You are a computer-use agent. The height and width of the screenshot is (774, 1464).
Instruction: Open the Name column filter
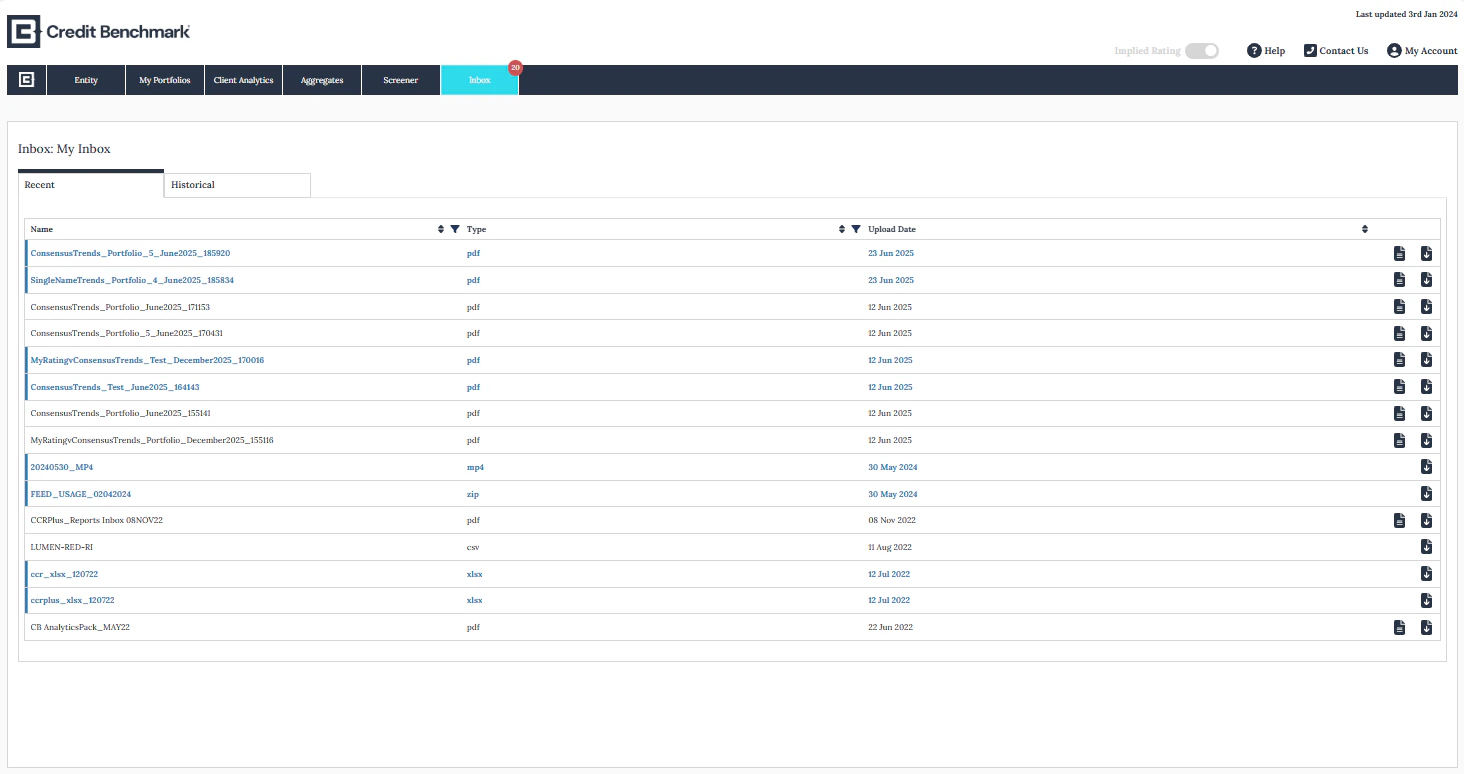[x=455, y=229]
